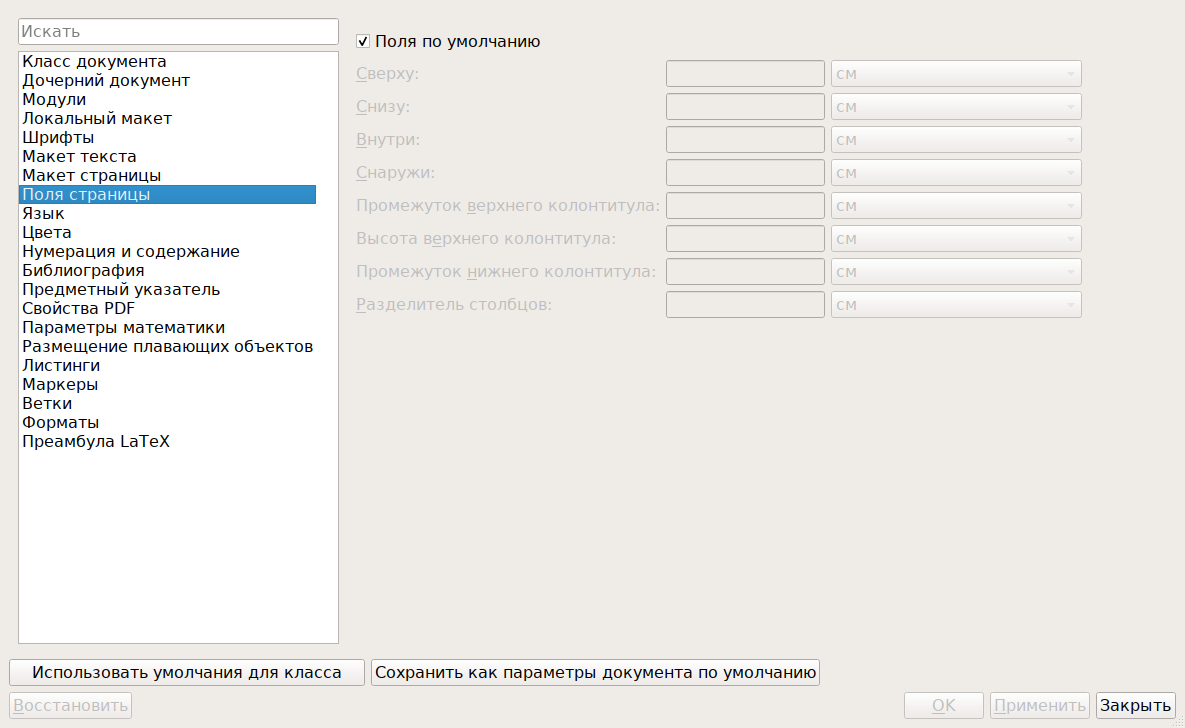The height and width of the screenshot is (728, 1185).
Task: Uncheck the "Поля по умолчанию" checkbox
Action: pyautogui.click(x=363, y=42)
